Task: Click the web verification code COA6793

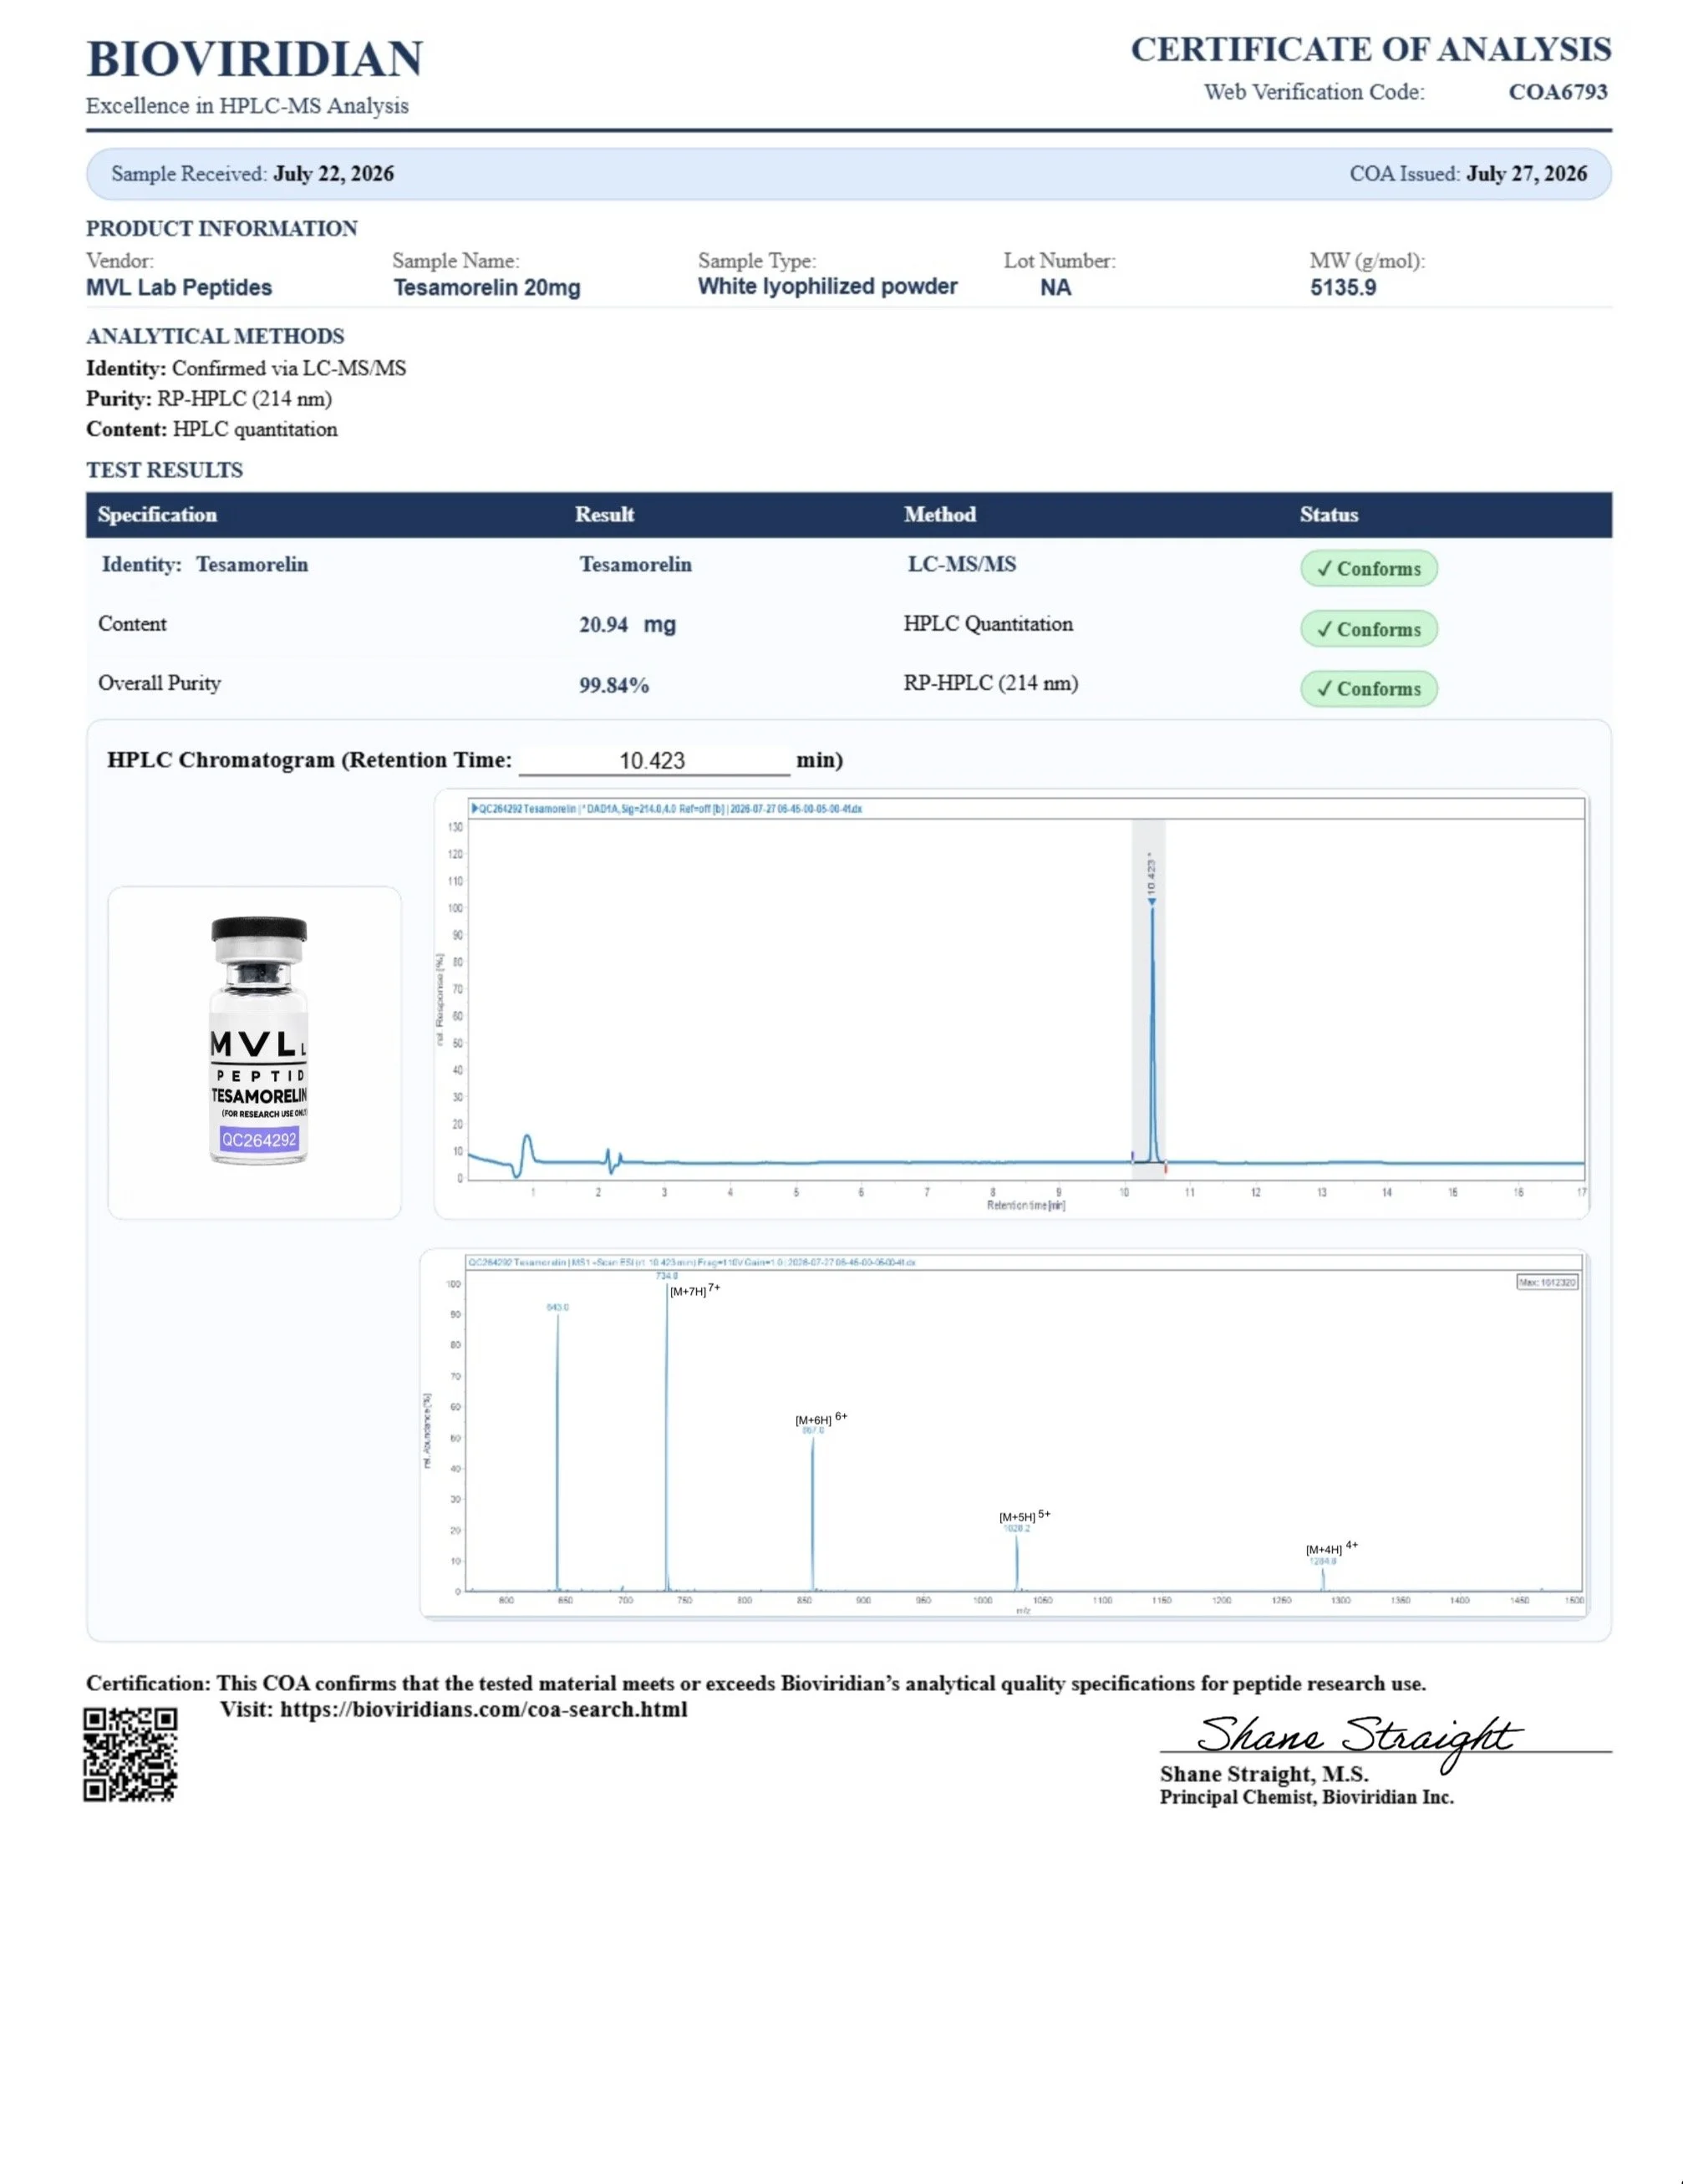Action: (1557, 92)
